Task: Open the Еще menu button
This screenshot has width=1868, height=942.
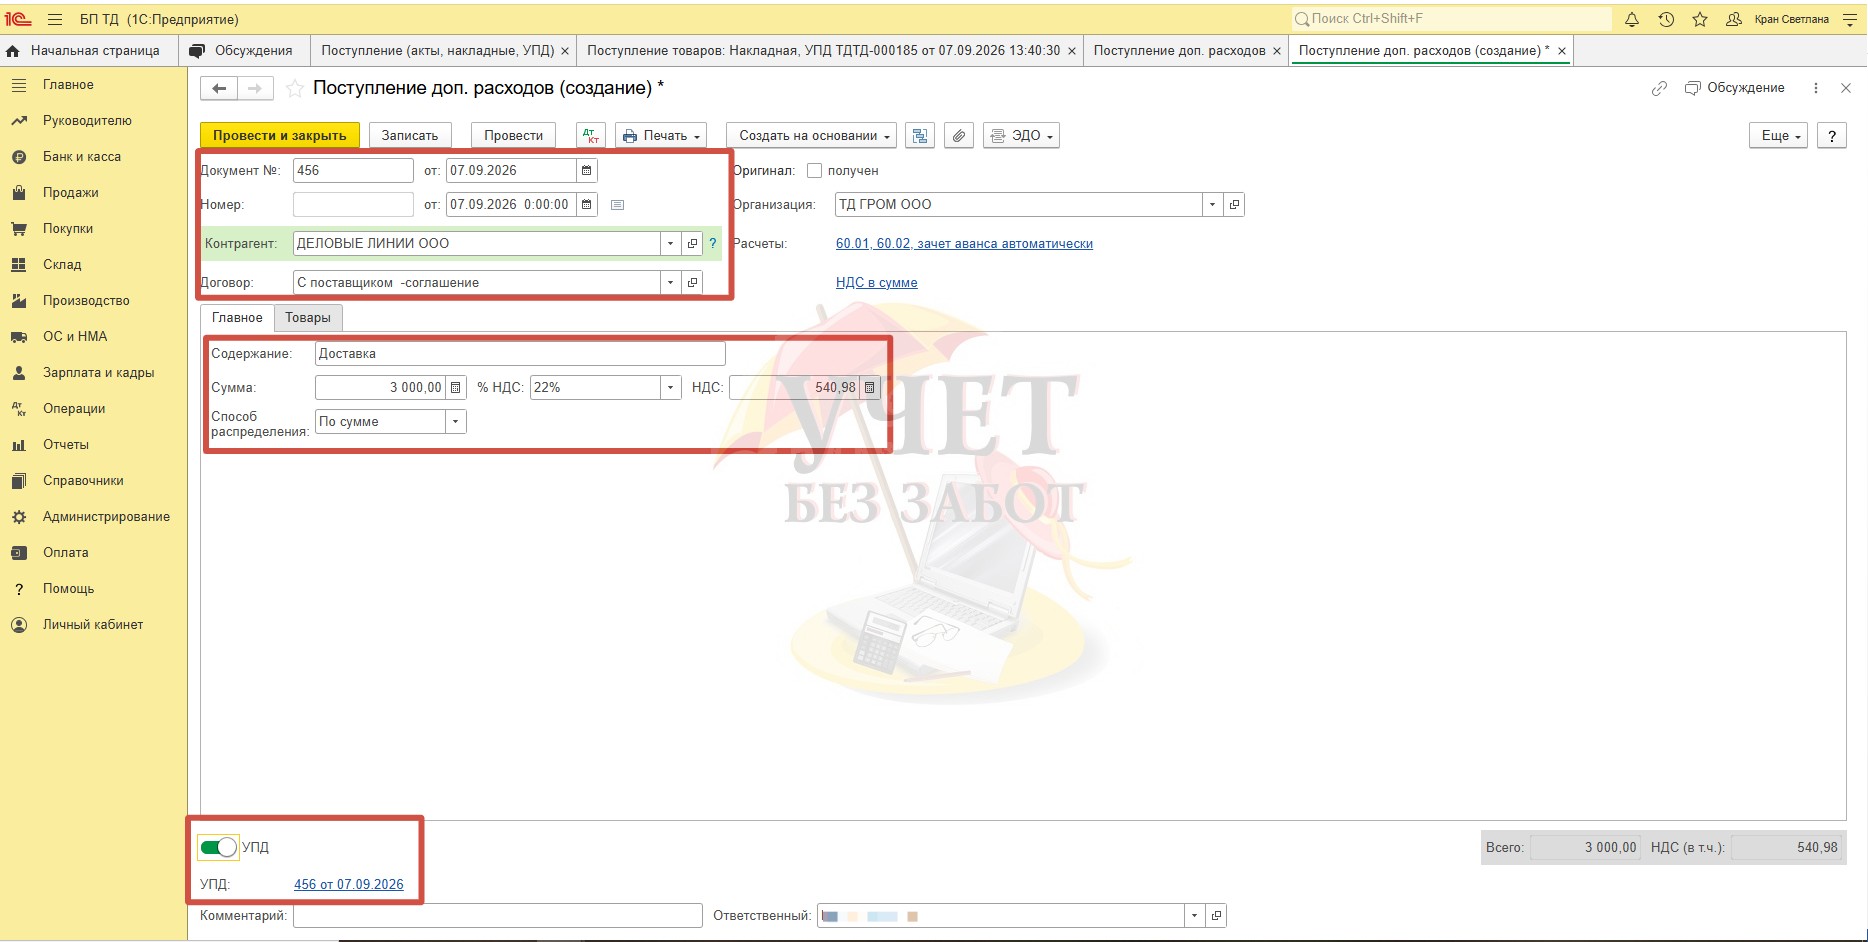Action: [x=1778, y=135]
